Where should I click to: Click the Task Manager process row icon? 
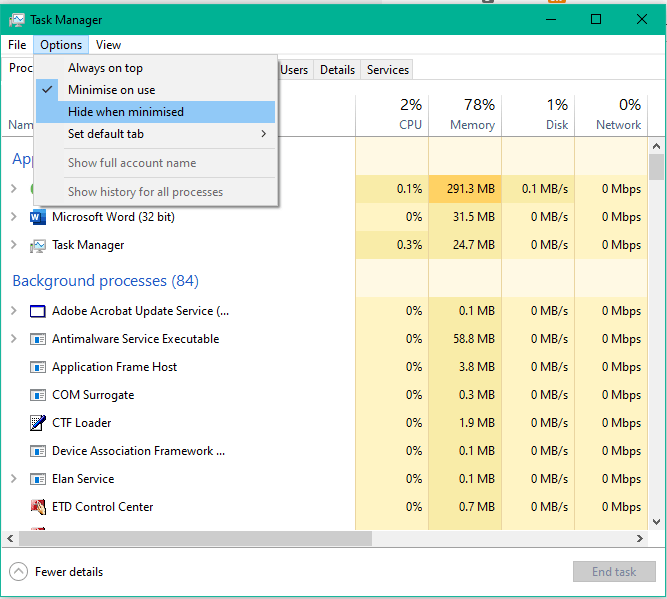click(x=37, y=245)
